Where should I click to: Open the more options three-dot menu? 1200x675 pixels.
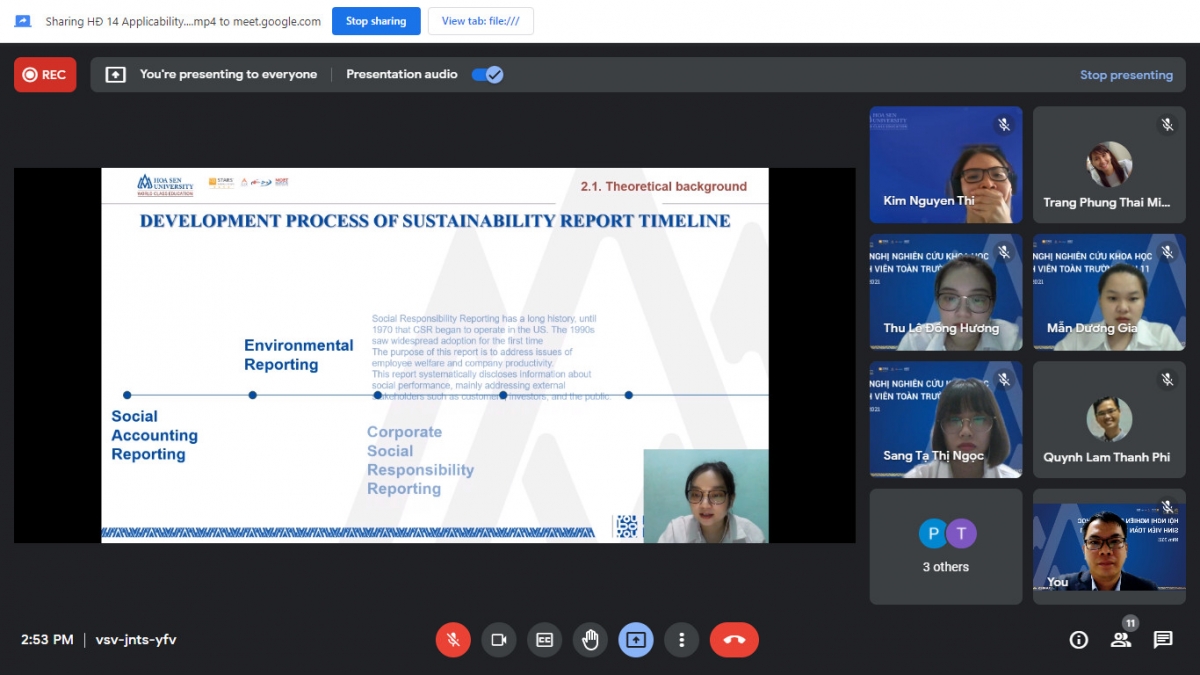[682, 640]
